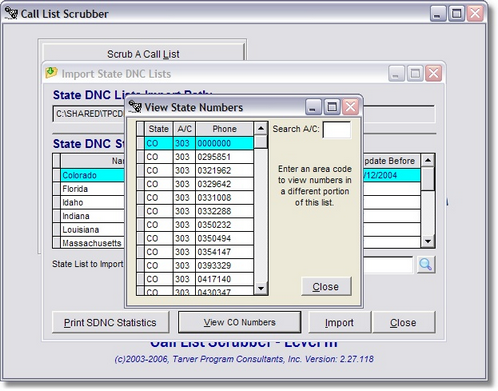Viewport: 498px width, 391px height.
Task: Click magnifier browse icon beside State List to Import
Action: tap(426, 265)
